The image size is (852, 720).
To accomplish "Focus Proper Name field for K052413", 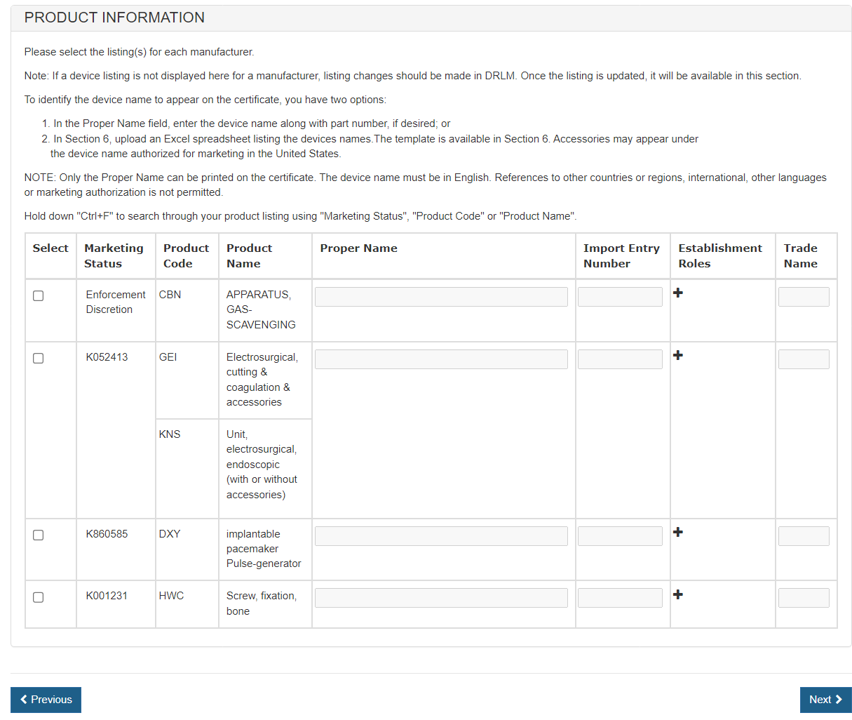I will coord(441,359).
